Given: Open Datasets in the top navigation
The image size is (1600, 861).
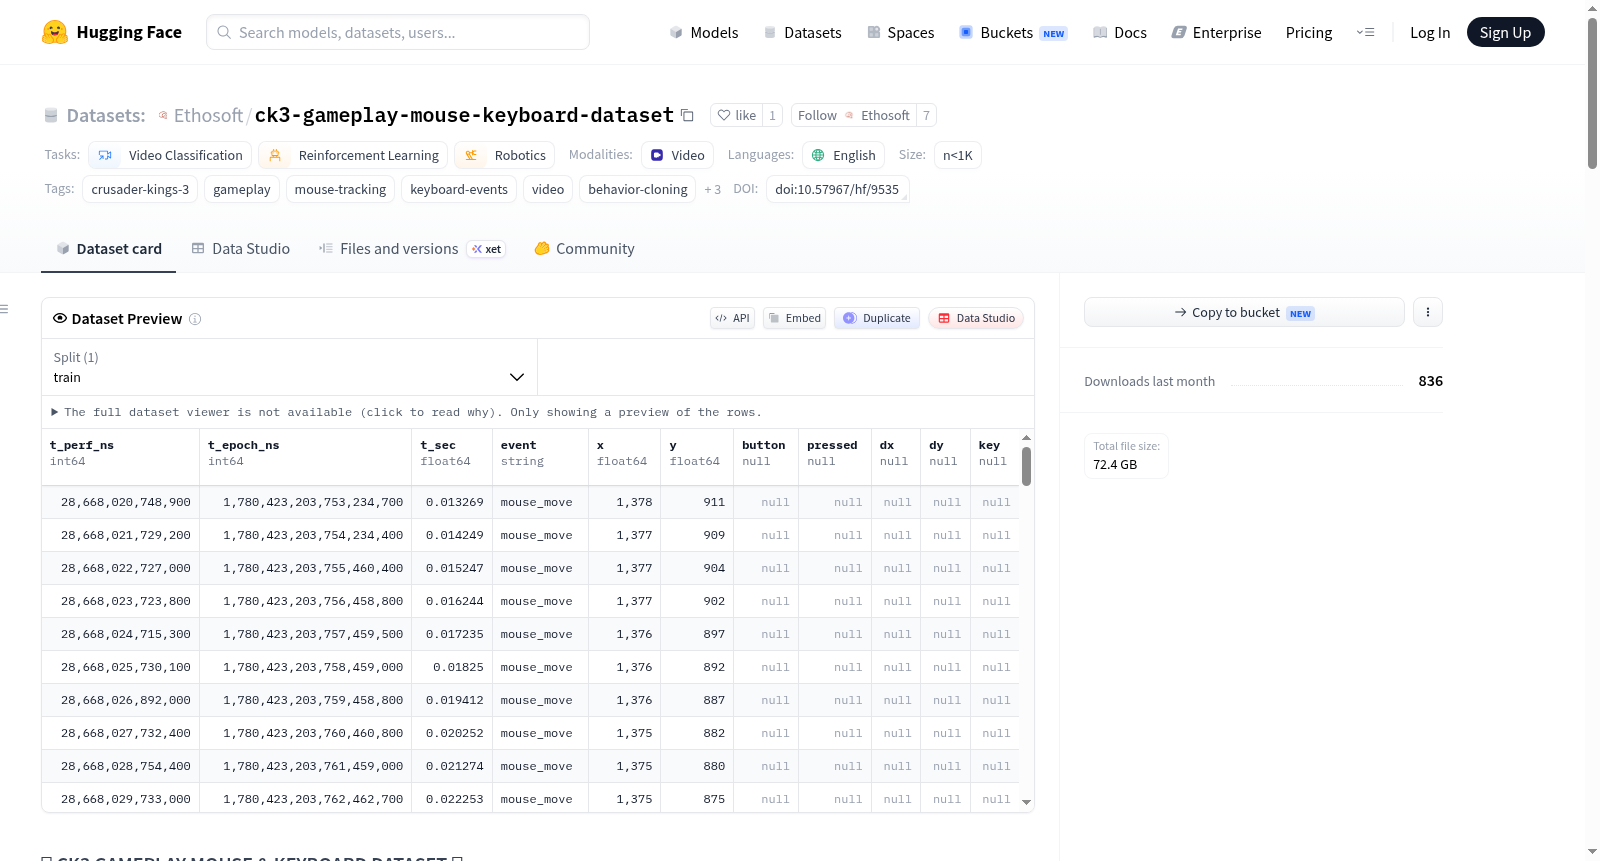Looking at the screenshot, I should 803,32.
